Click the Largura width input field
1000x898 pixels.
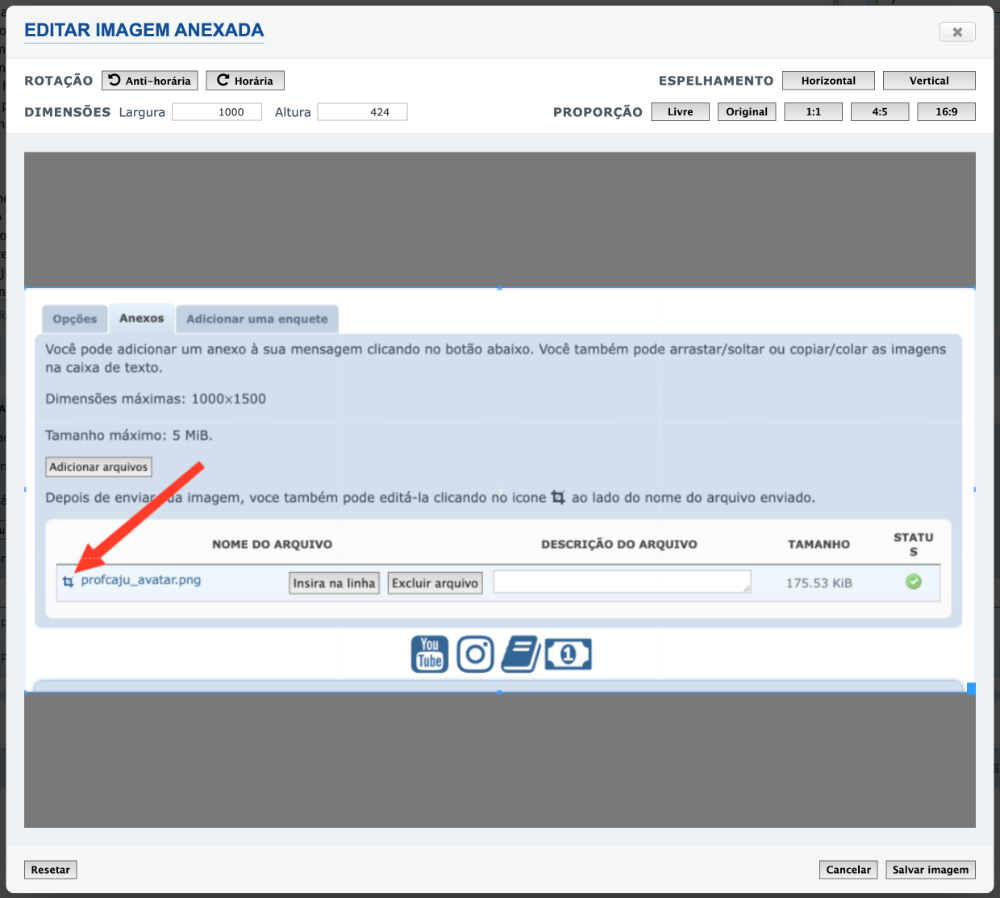coord(217,112)
